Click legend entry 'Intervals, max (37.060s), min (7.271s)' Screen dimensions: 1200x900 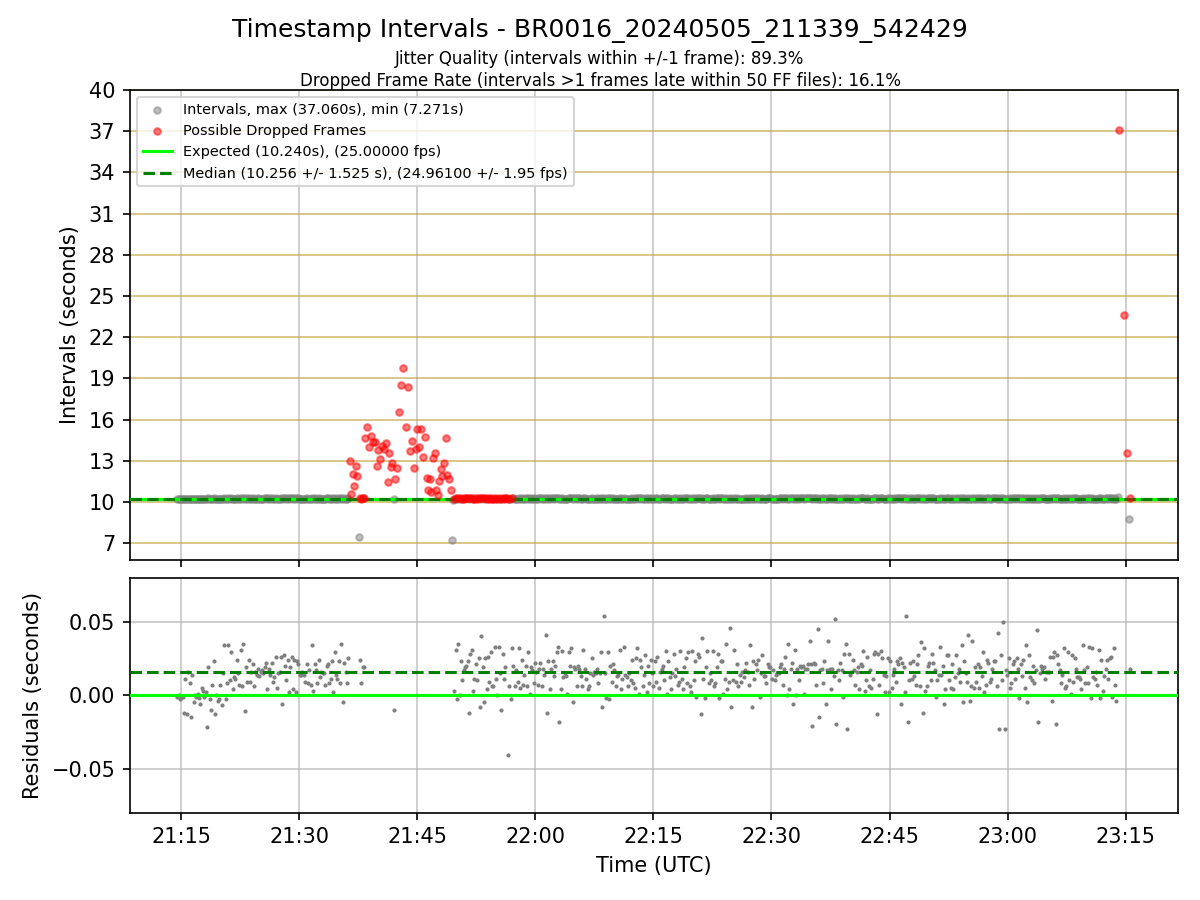coord(323,109)
